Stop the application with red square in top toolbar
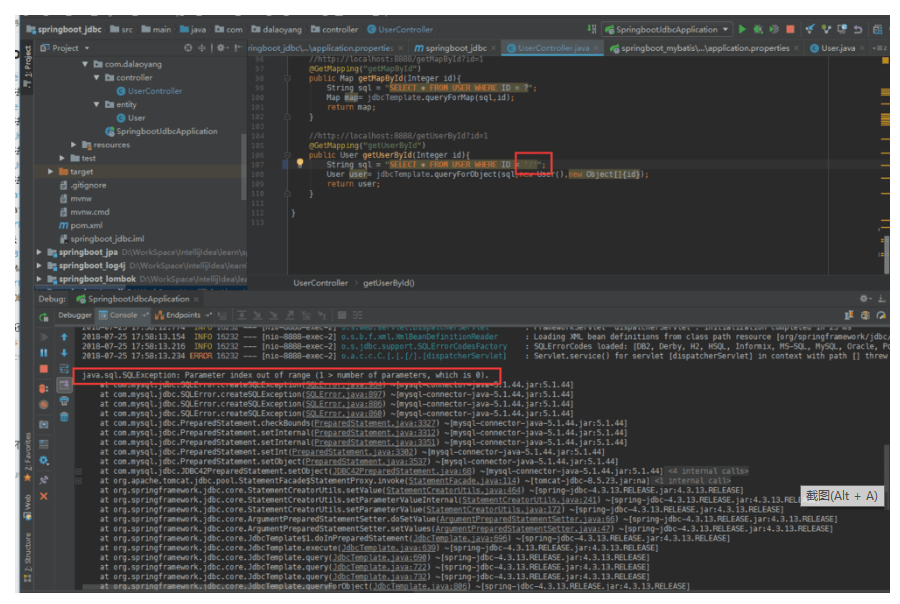This screenshot has width=900, height=604. pos(790,29)
